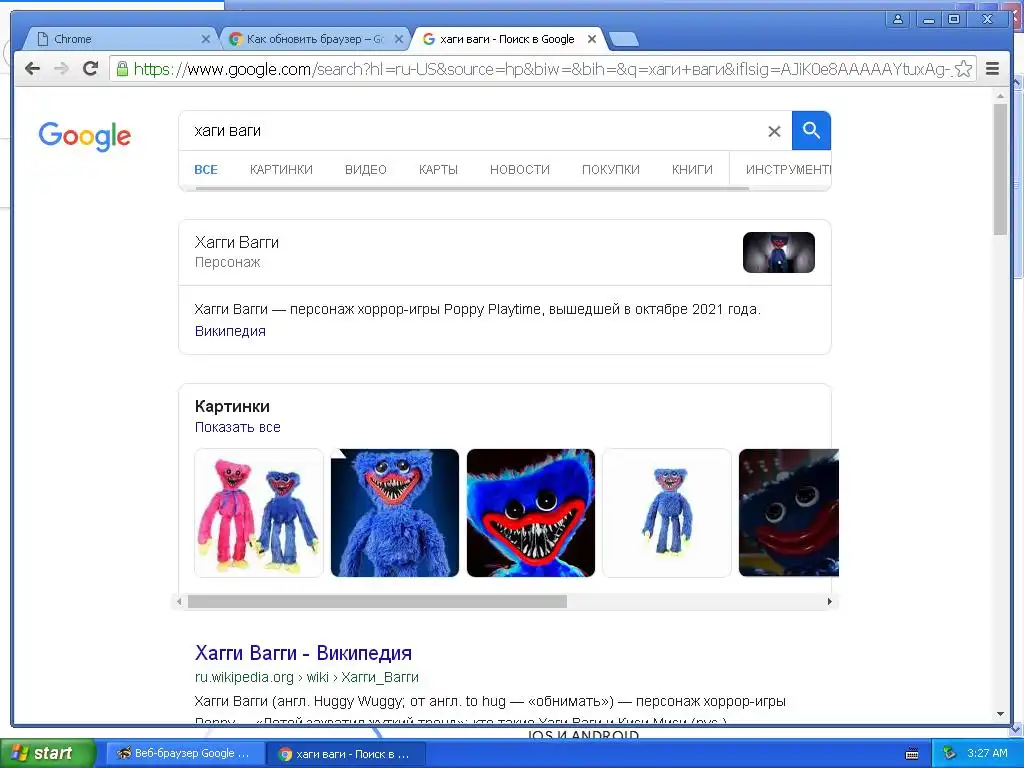The image size is (1024, 768).
Task: Open a new tab with the new-tab button
Action: pos(624,40)
